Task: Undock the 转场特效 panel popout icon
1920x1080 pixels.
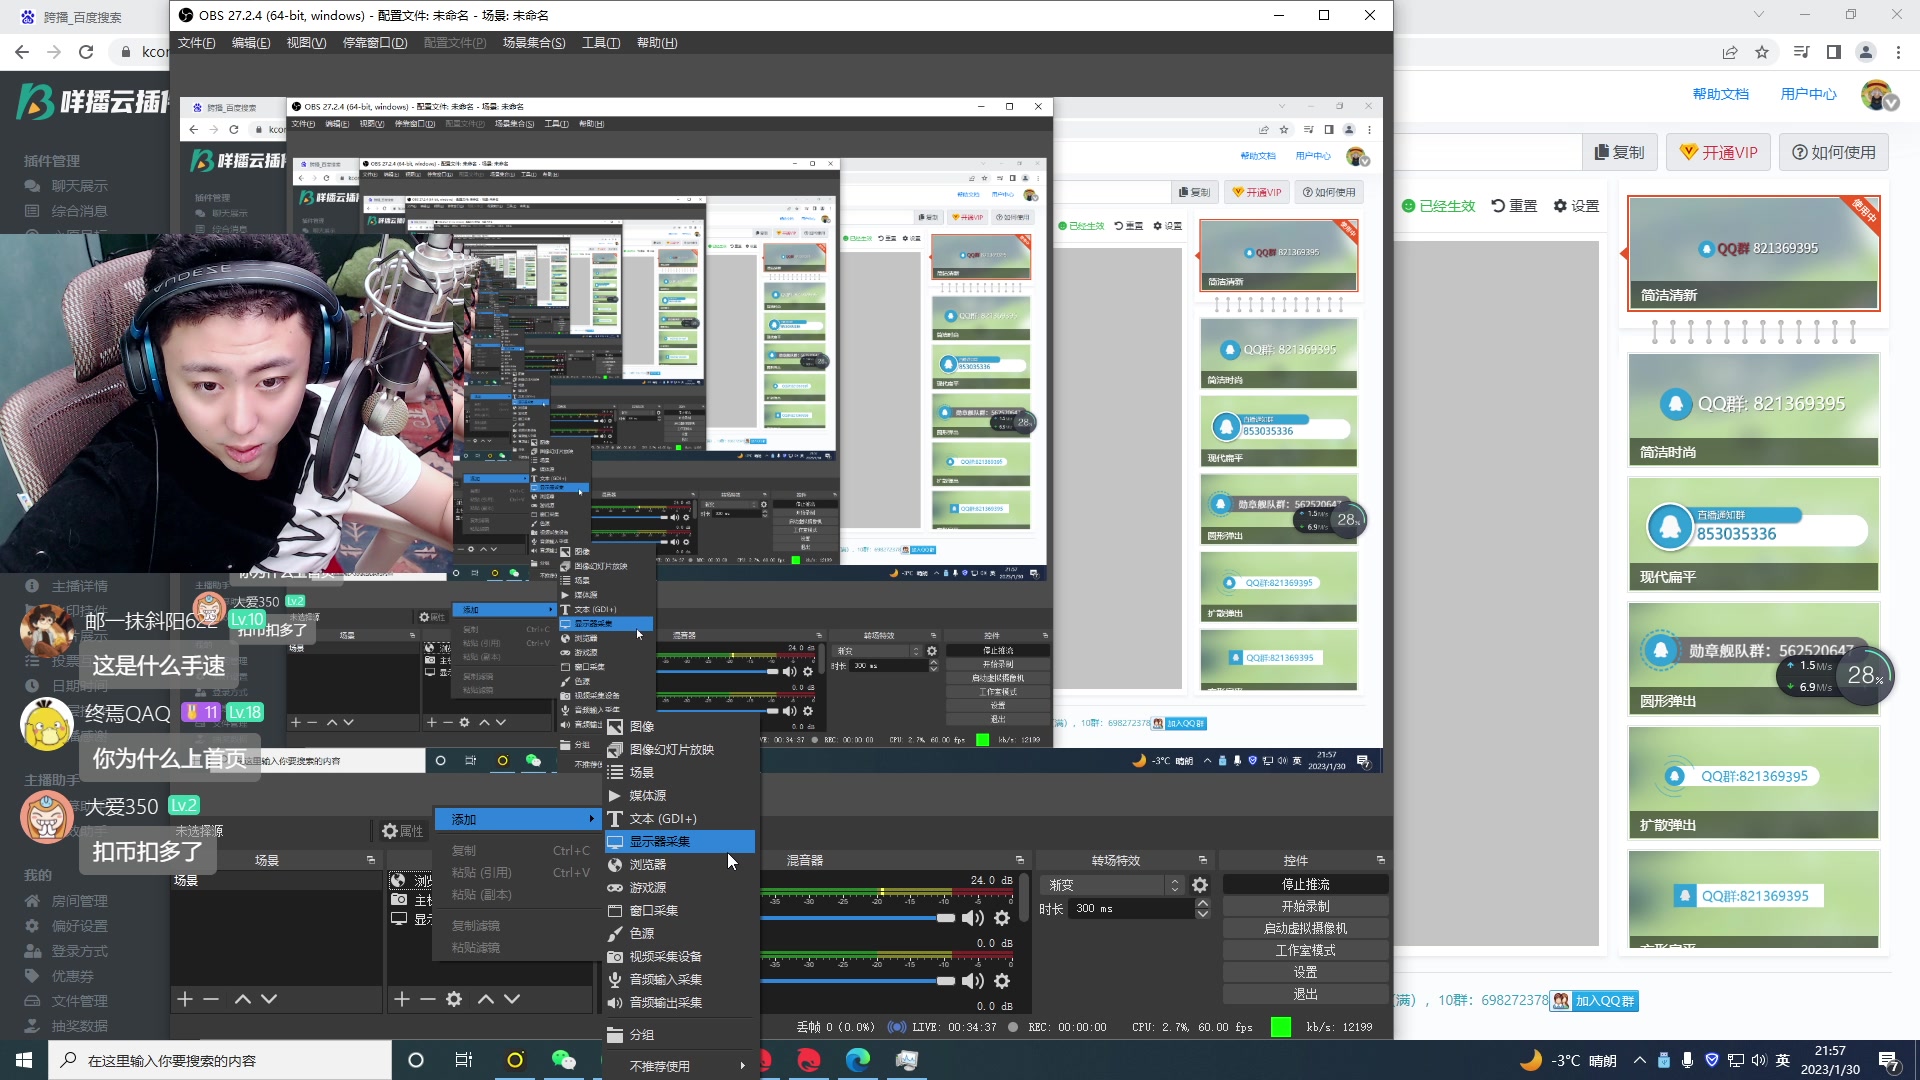Action: coord(1203,860)
